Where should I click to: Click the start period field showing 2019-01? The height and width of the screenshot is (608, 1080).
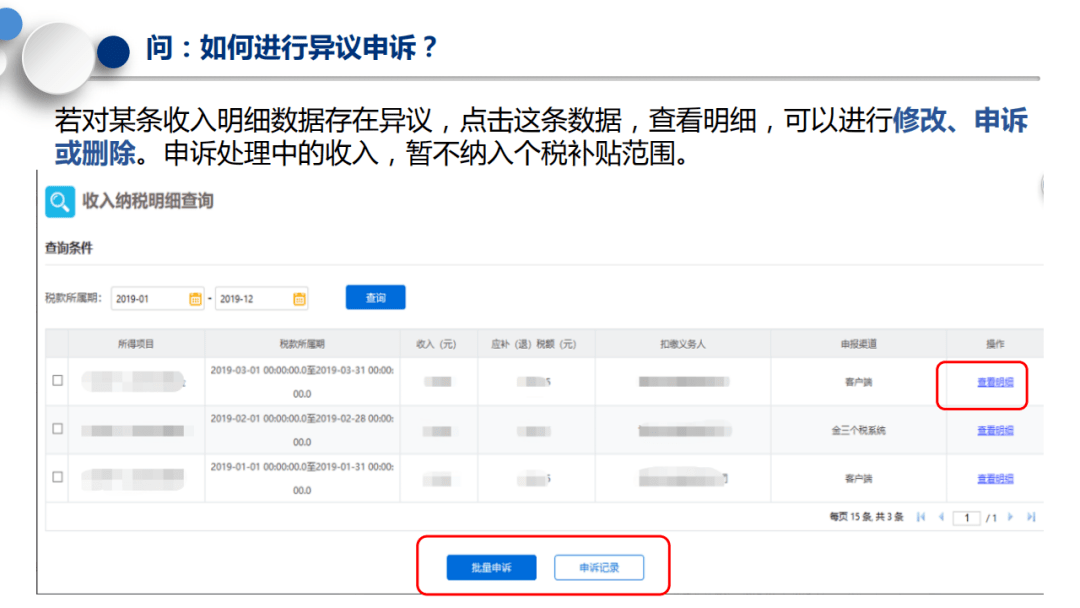click(x=158, y=299)
